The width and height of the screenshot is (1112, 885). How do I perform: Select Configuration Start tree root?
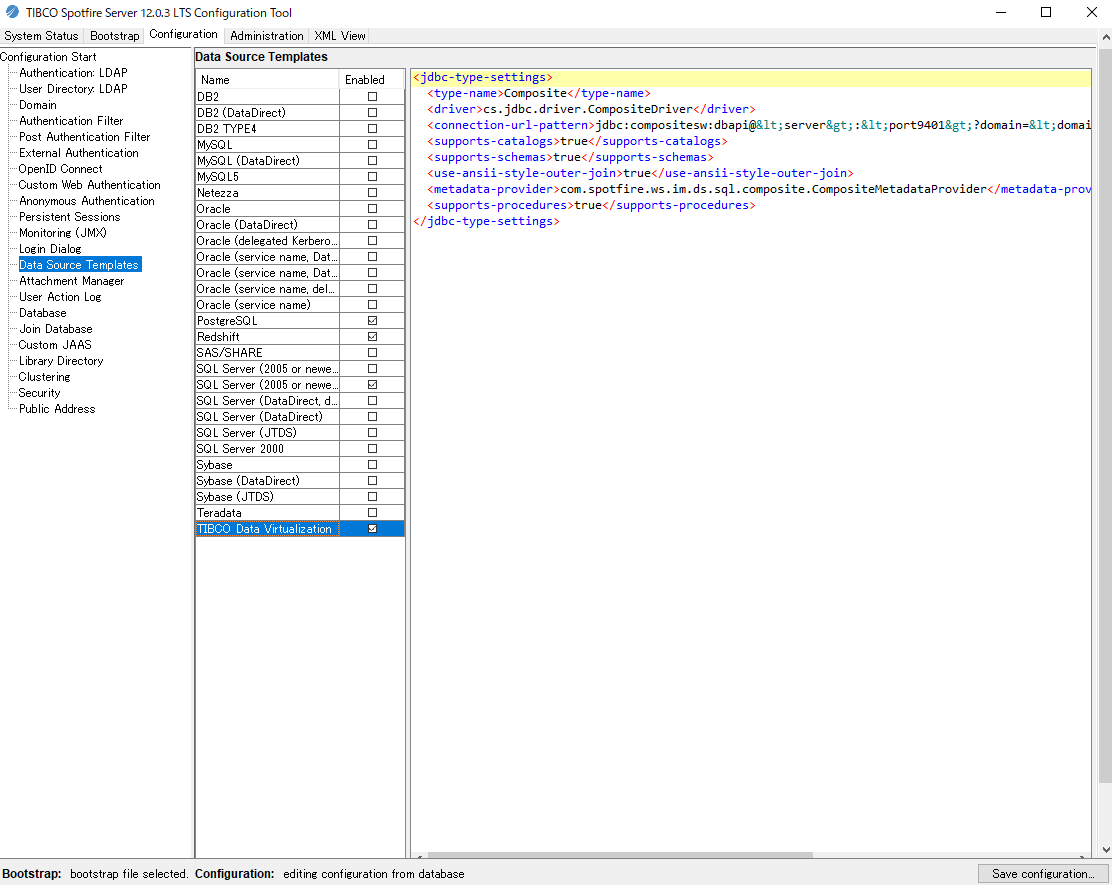48,57
